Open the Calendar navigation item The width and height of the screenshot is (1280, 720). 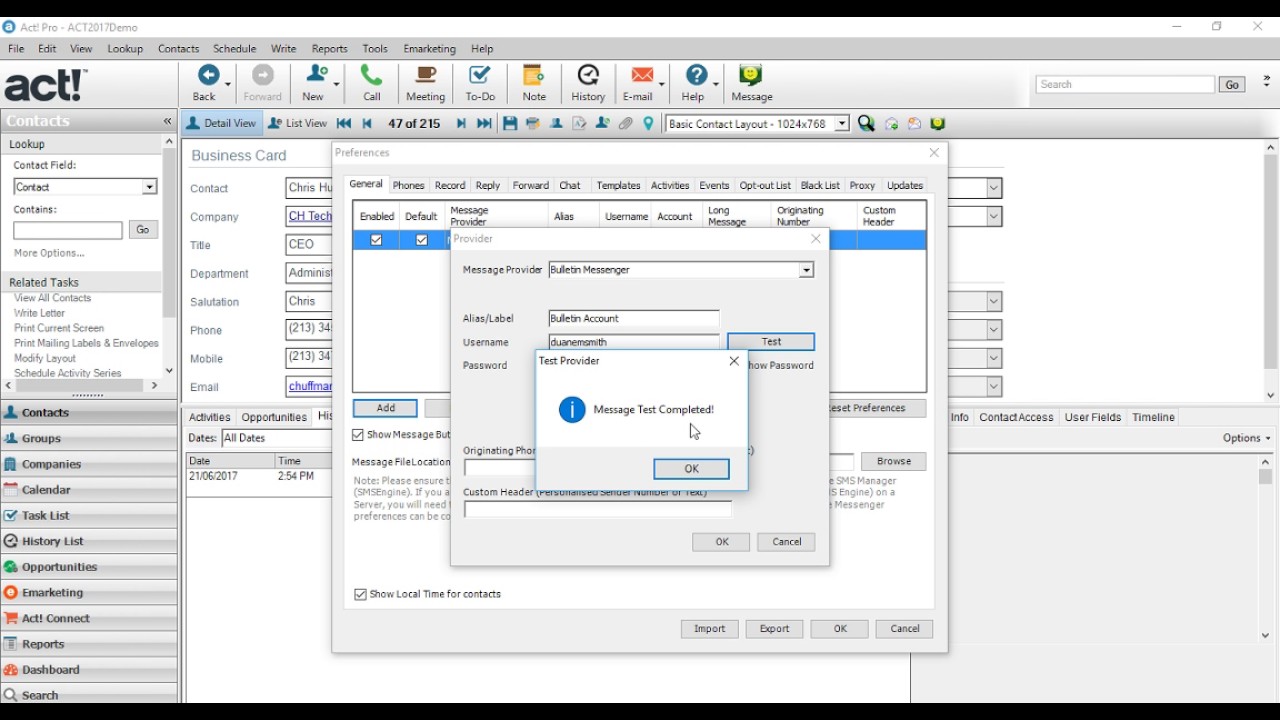coord(89,490)
